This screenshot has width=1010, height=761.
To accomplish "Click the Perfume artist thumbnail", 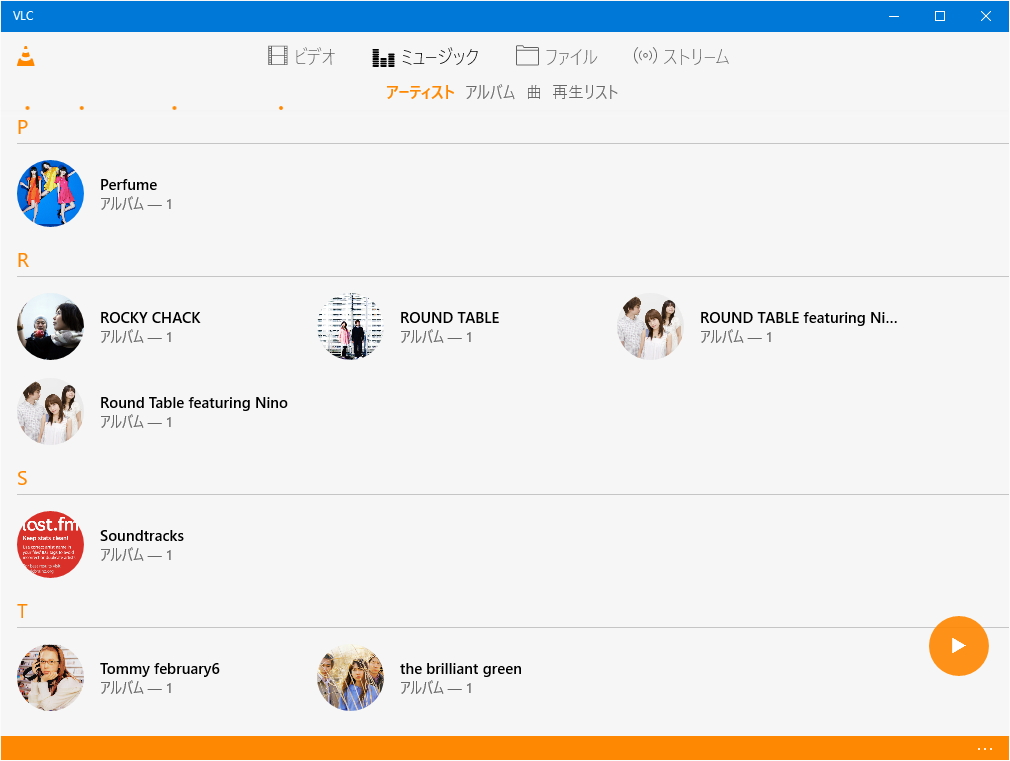I will click(x=50, y=193).
